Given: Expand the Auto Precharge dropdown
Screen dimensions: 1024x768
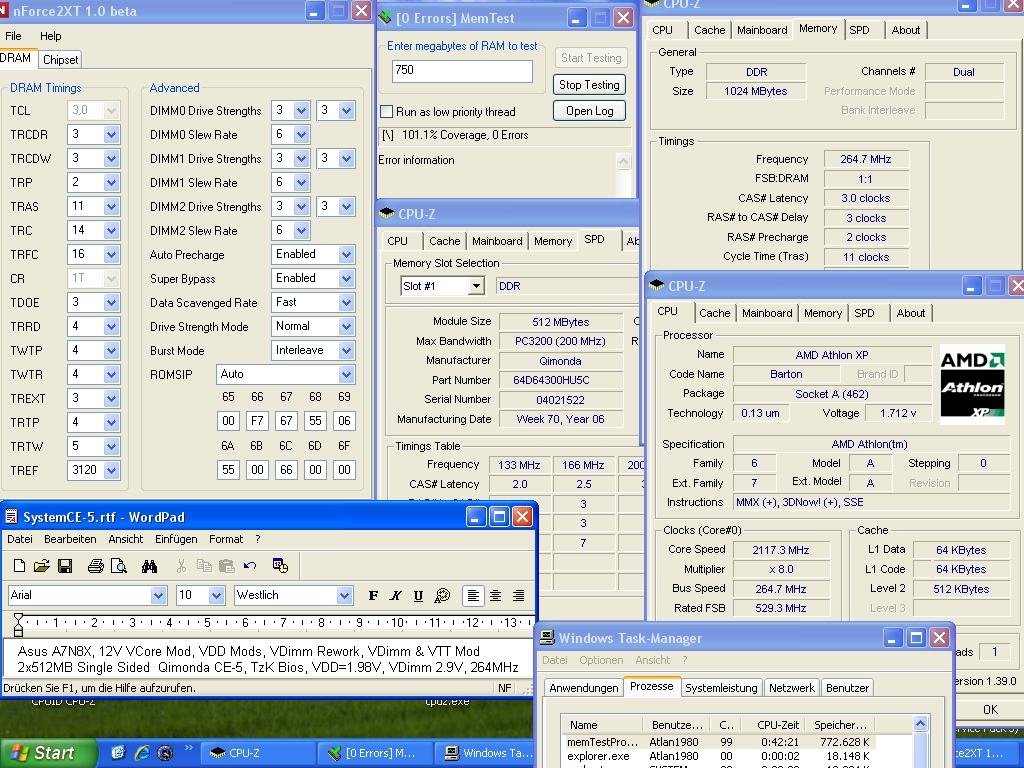Looking at the screenshot, I should 346,255.
